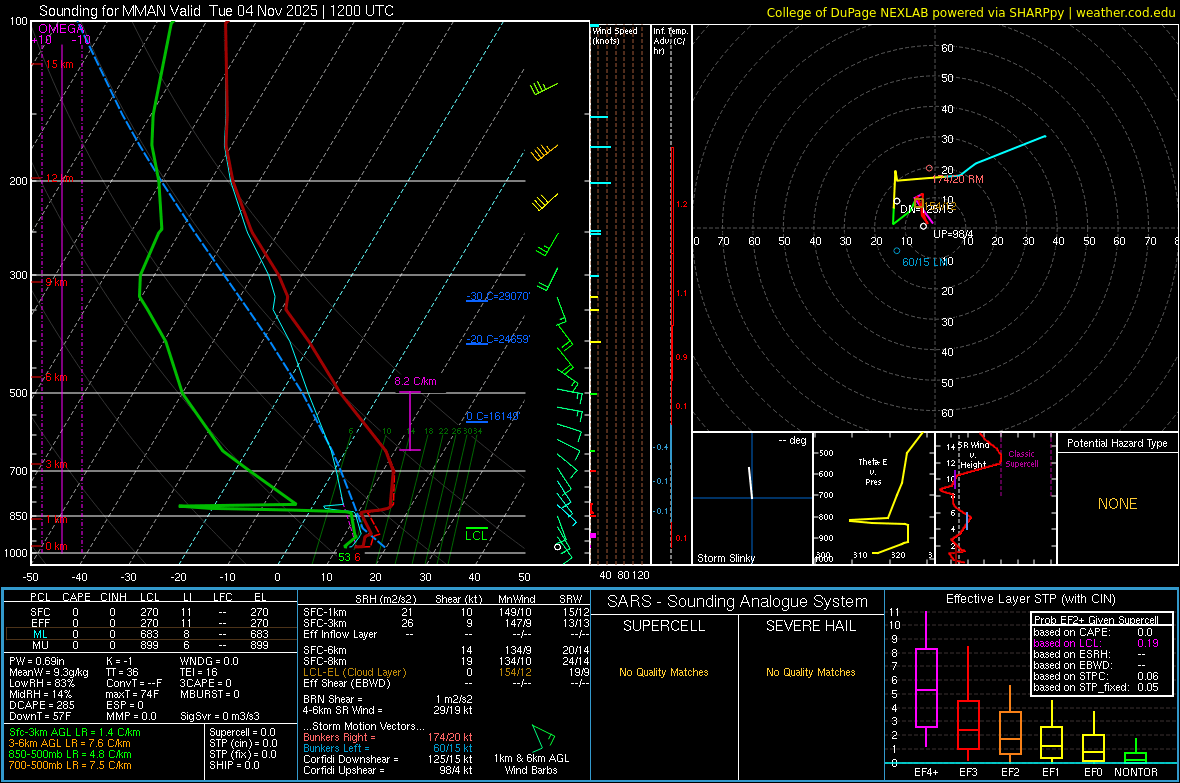Viewport: 1180px width, 783px height.
Task: Click the 'PW = 0.69in' value
Action: (37, 661)
